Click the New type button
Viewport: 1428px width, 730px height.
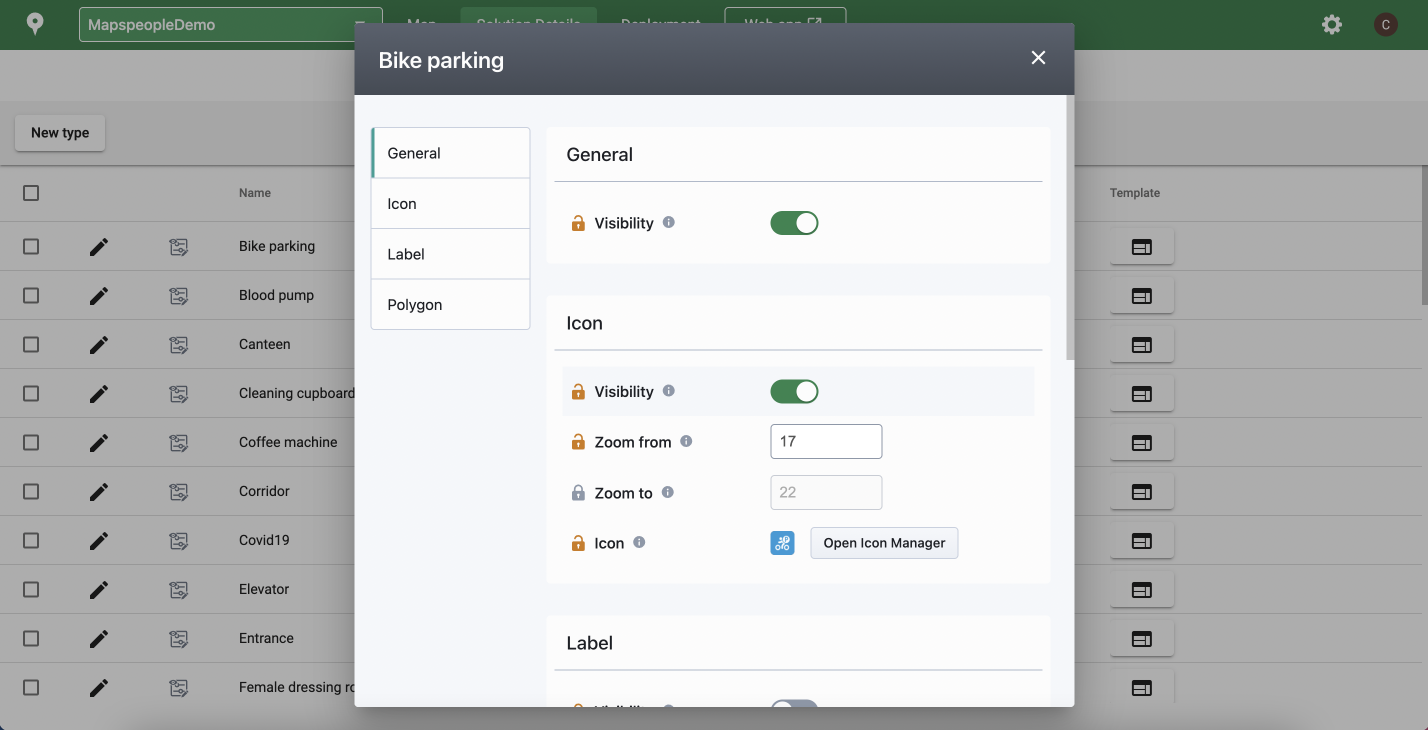59,132
